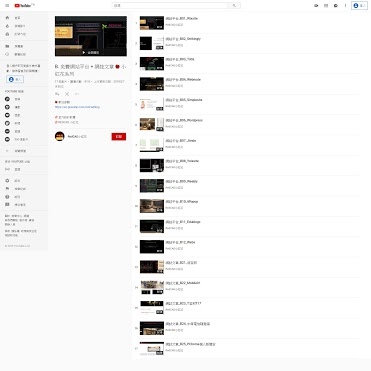371x371 pixels.
Task: Click the red subscribe button
Action: click(x=119, y=137)
